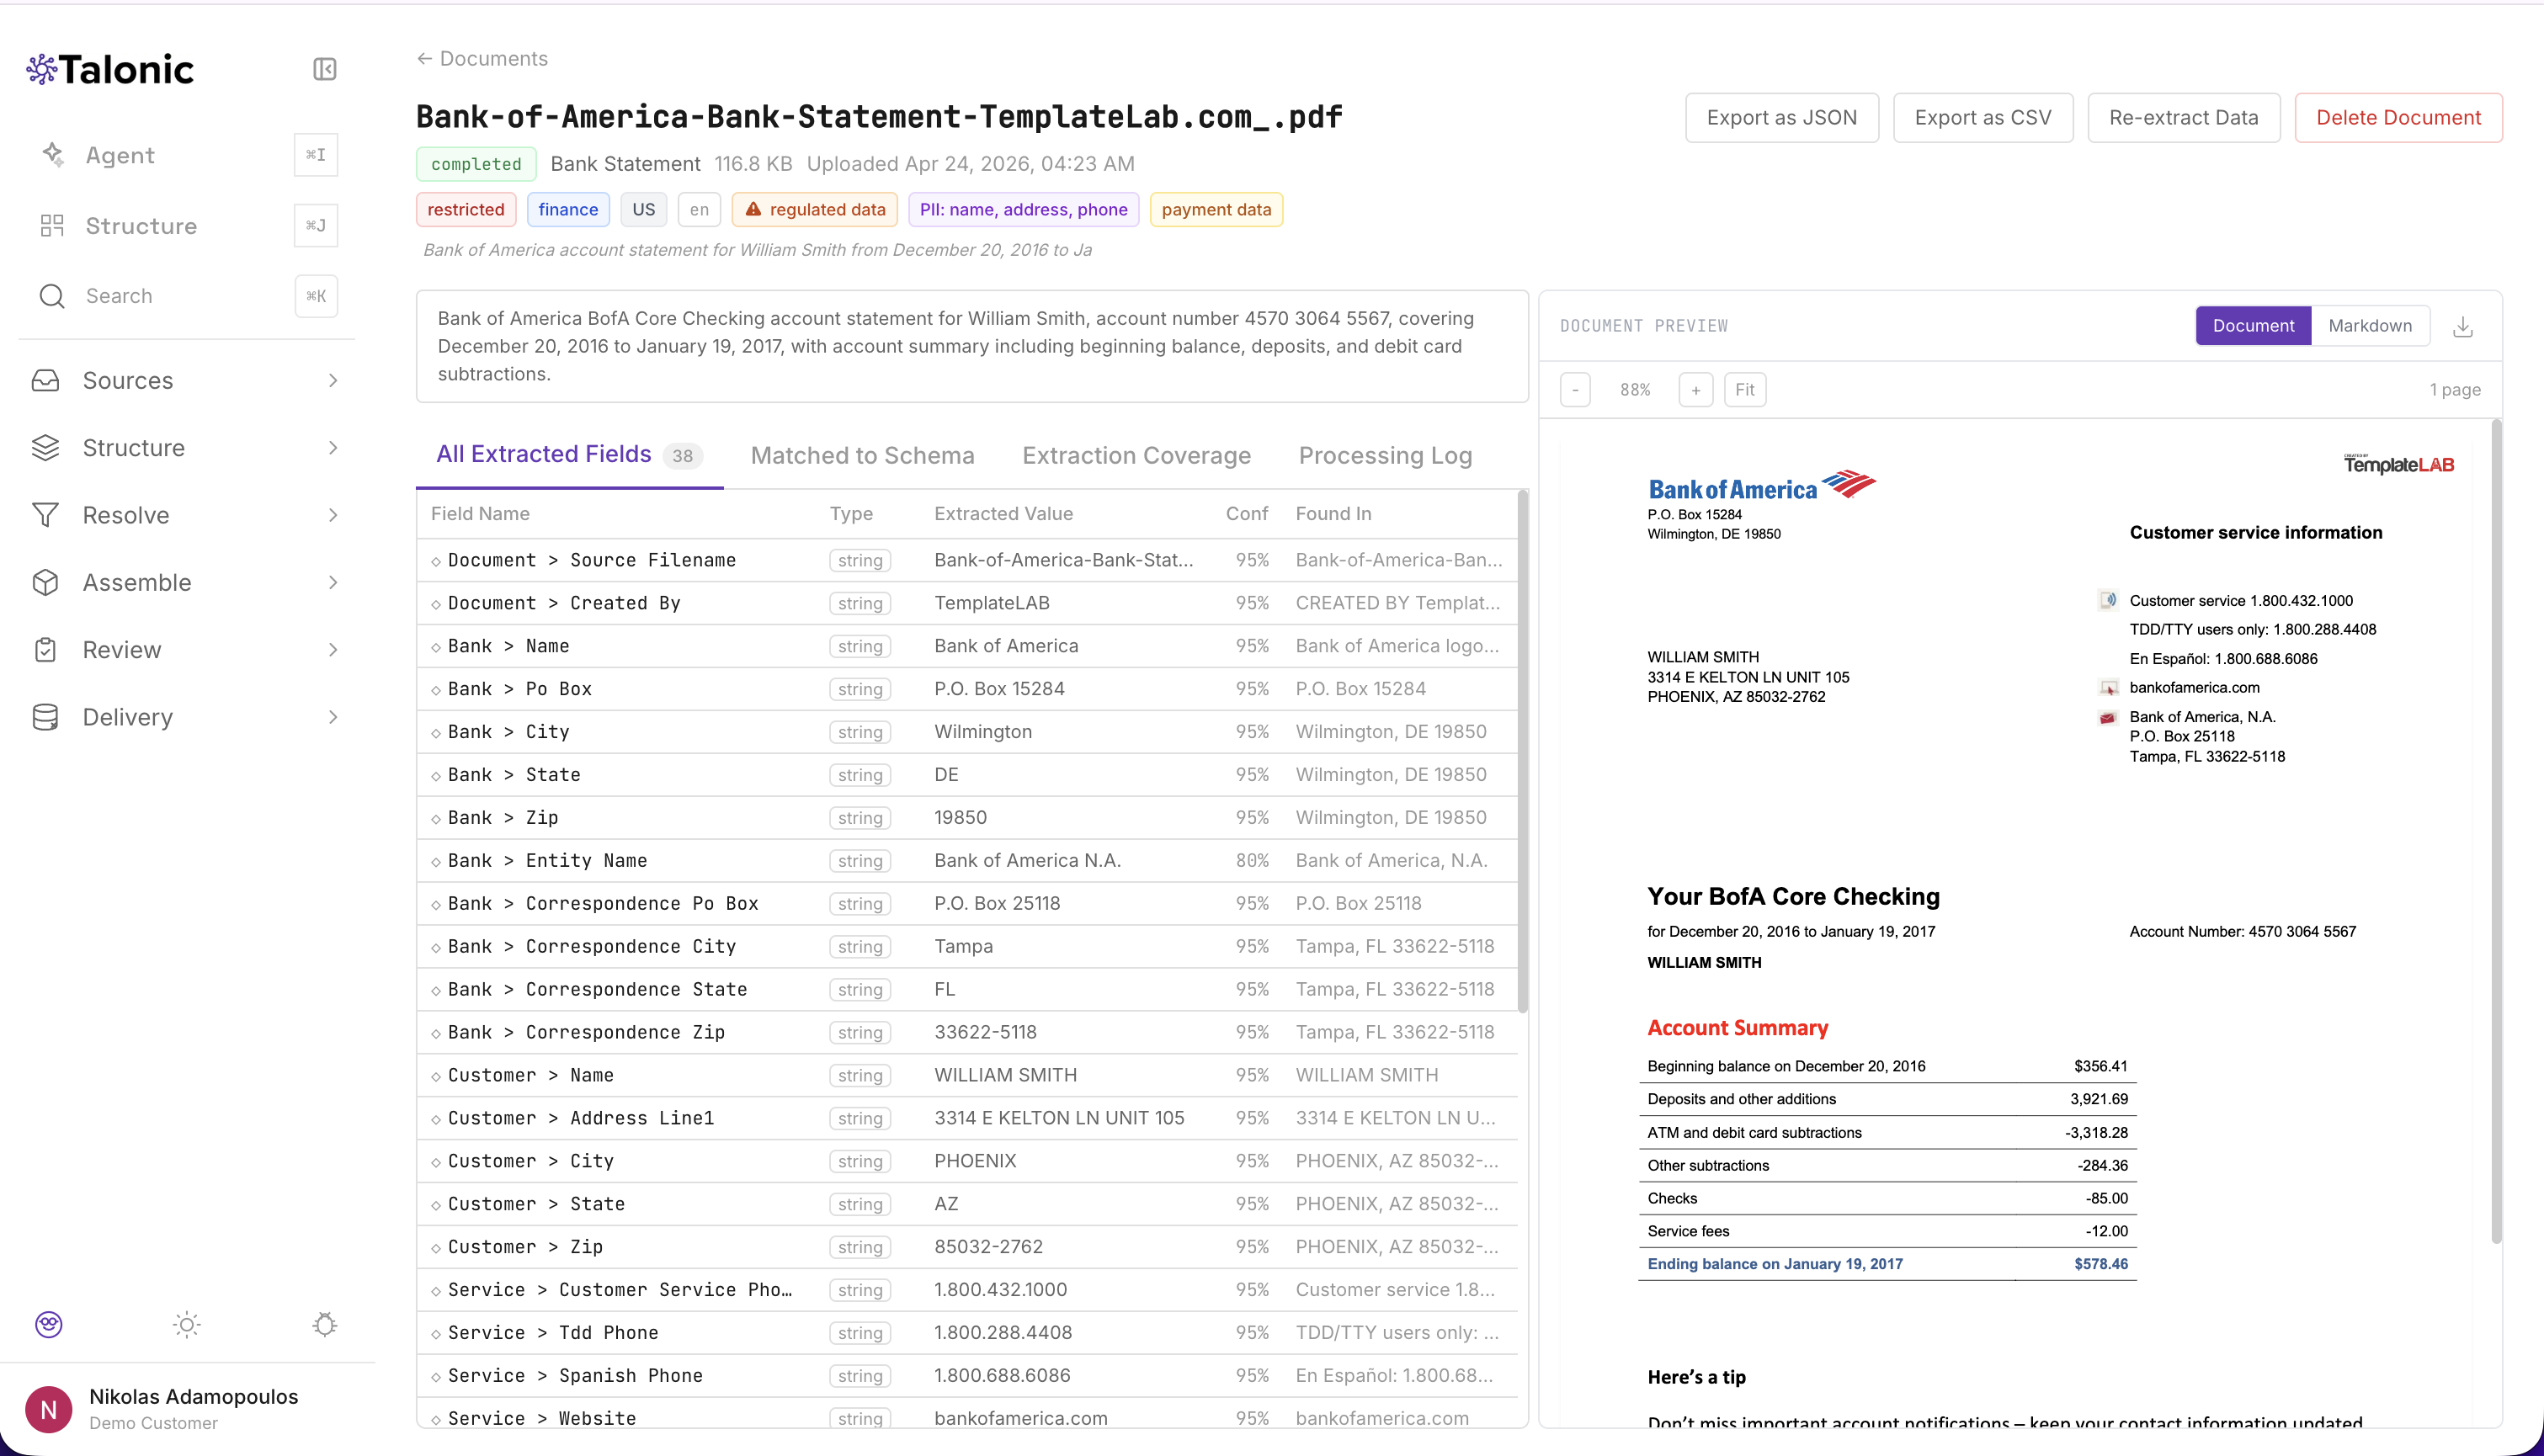Click the completed status badge
Image resolution: width=2544 pixels, height=1456 pixels.
tap(476, 164)
